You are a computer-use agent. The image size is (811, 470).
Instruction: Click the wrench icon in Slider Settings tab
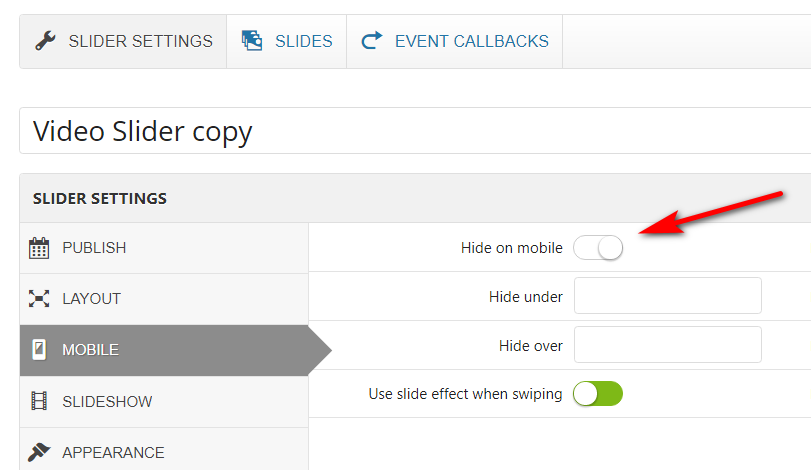(x=46, y=41)
